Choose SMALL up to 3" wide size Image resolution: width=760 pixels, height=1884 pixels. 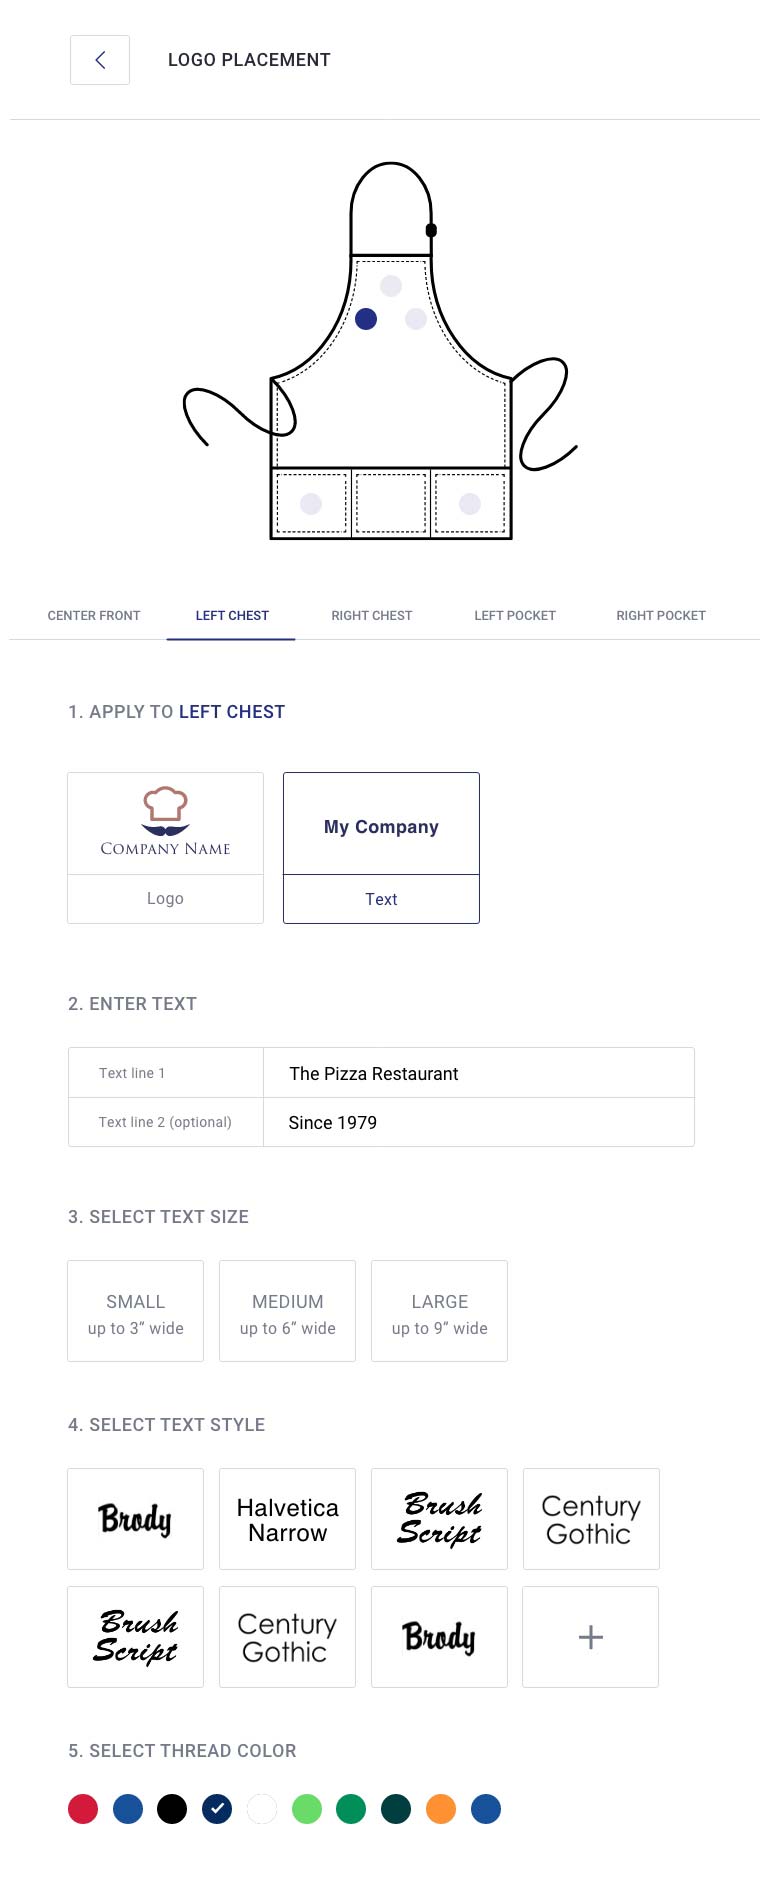pos(135,1311)
